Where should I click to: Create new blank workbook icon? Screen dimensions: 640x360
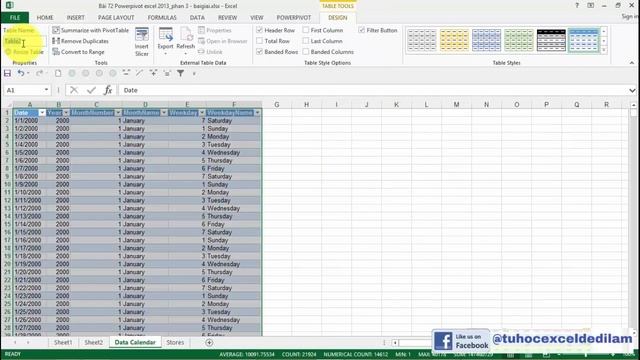coord(58,73)
